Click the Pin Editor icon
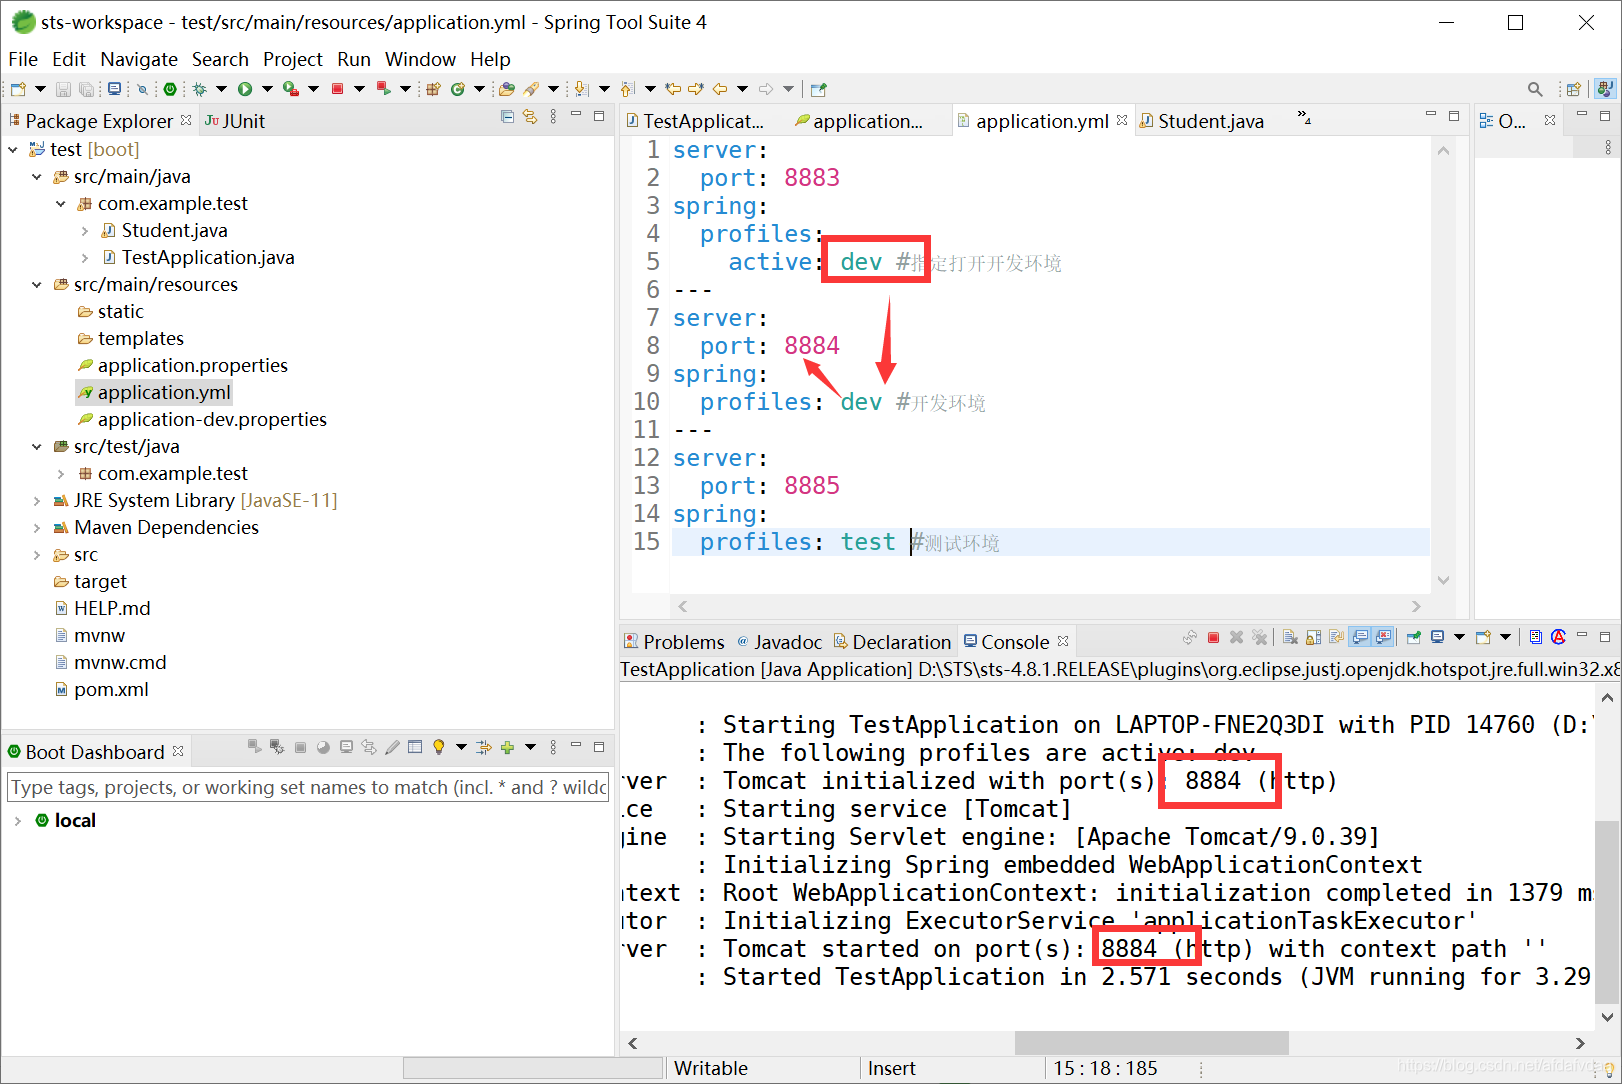The width and height of the screenshot is (1622, 1084). coord(818,89)
